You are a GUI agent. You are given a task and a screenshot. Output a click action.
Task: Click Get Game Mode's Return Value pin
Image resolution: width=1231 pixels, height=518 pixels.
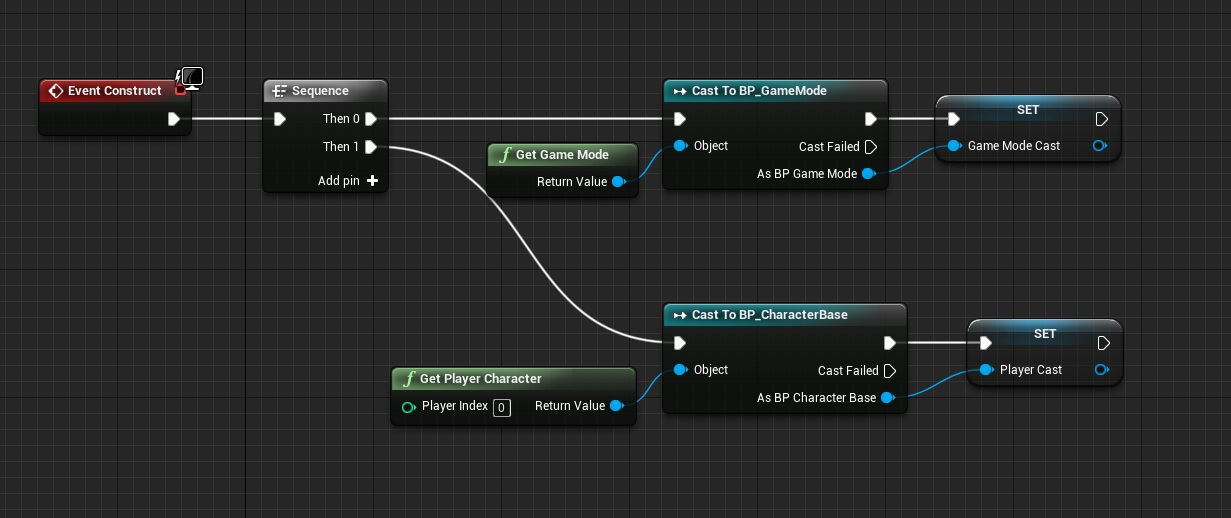click(618, 182)
